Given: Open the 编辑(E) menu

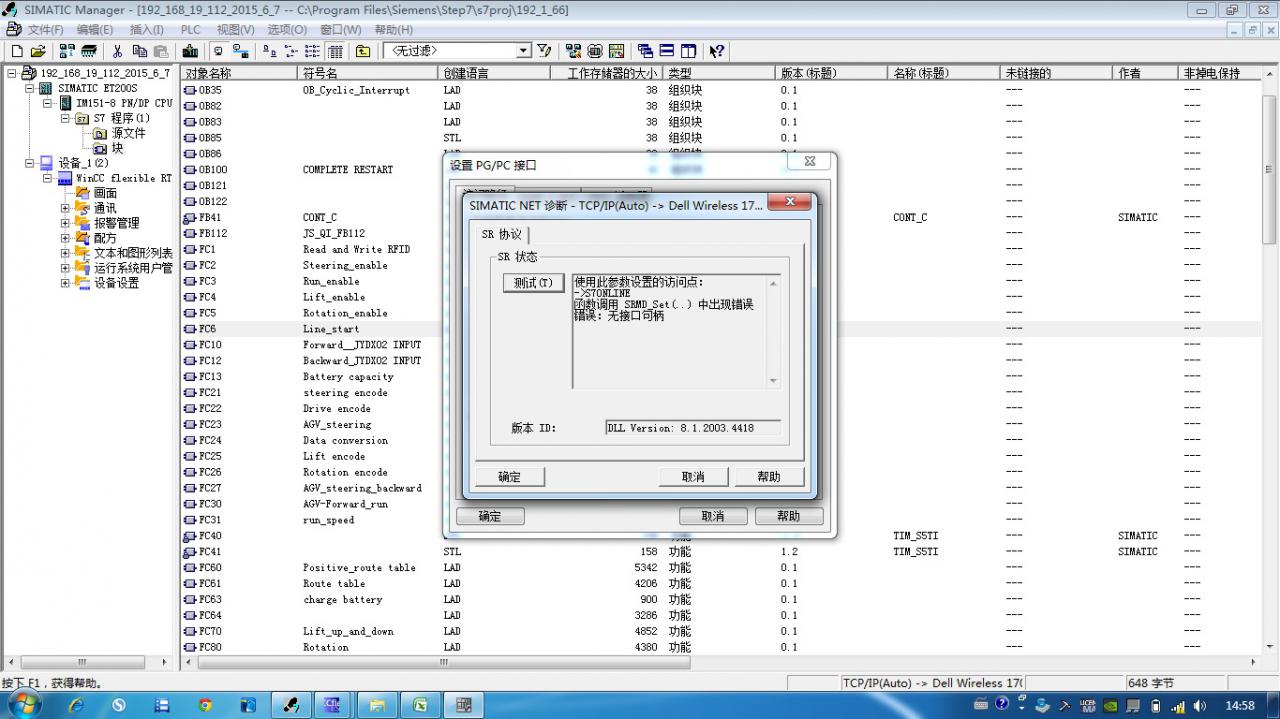Looking at the screenshot, I should pos(95,30).
